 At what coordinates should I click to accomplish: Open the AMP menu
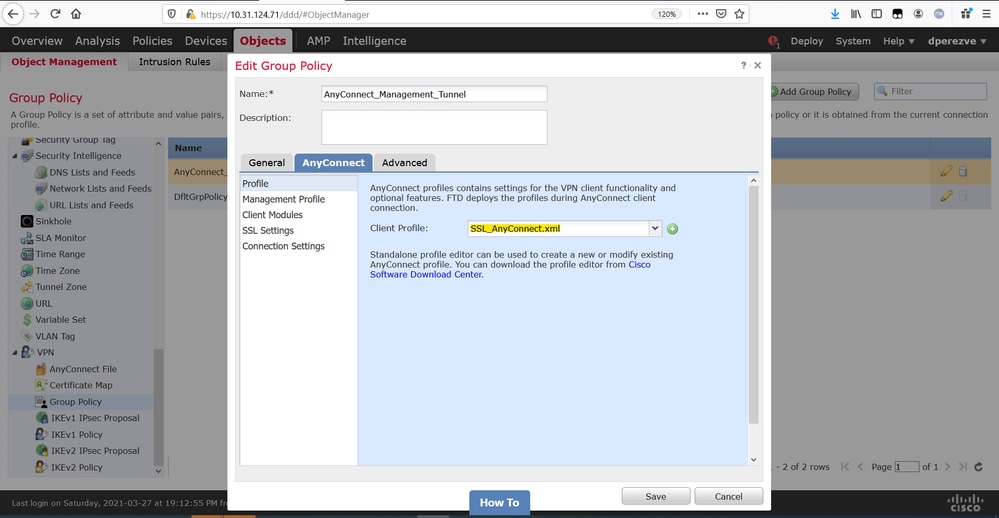[319, 41]
